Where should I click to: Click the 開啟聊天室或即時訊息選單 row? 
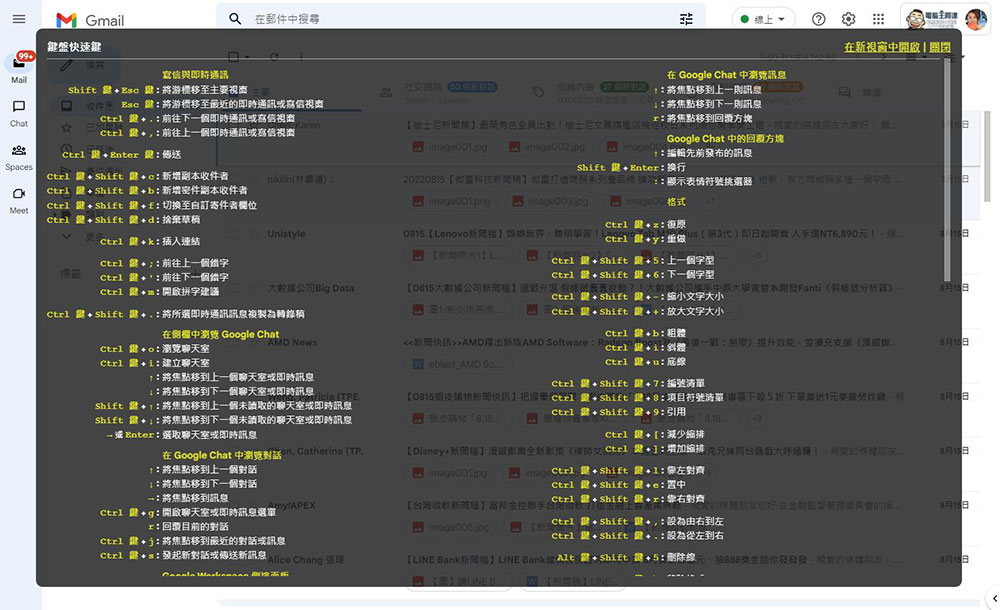pos(188,512)
